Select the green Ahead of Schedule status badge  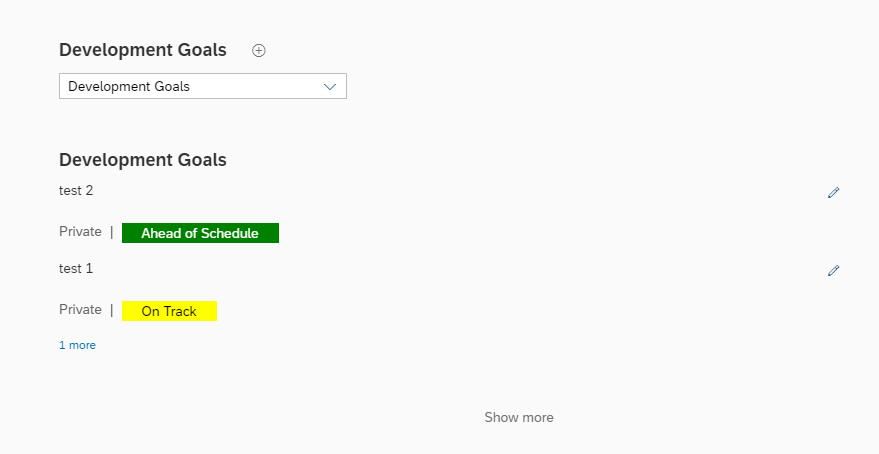(200, 233)
